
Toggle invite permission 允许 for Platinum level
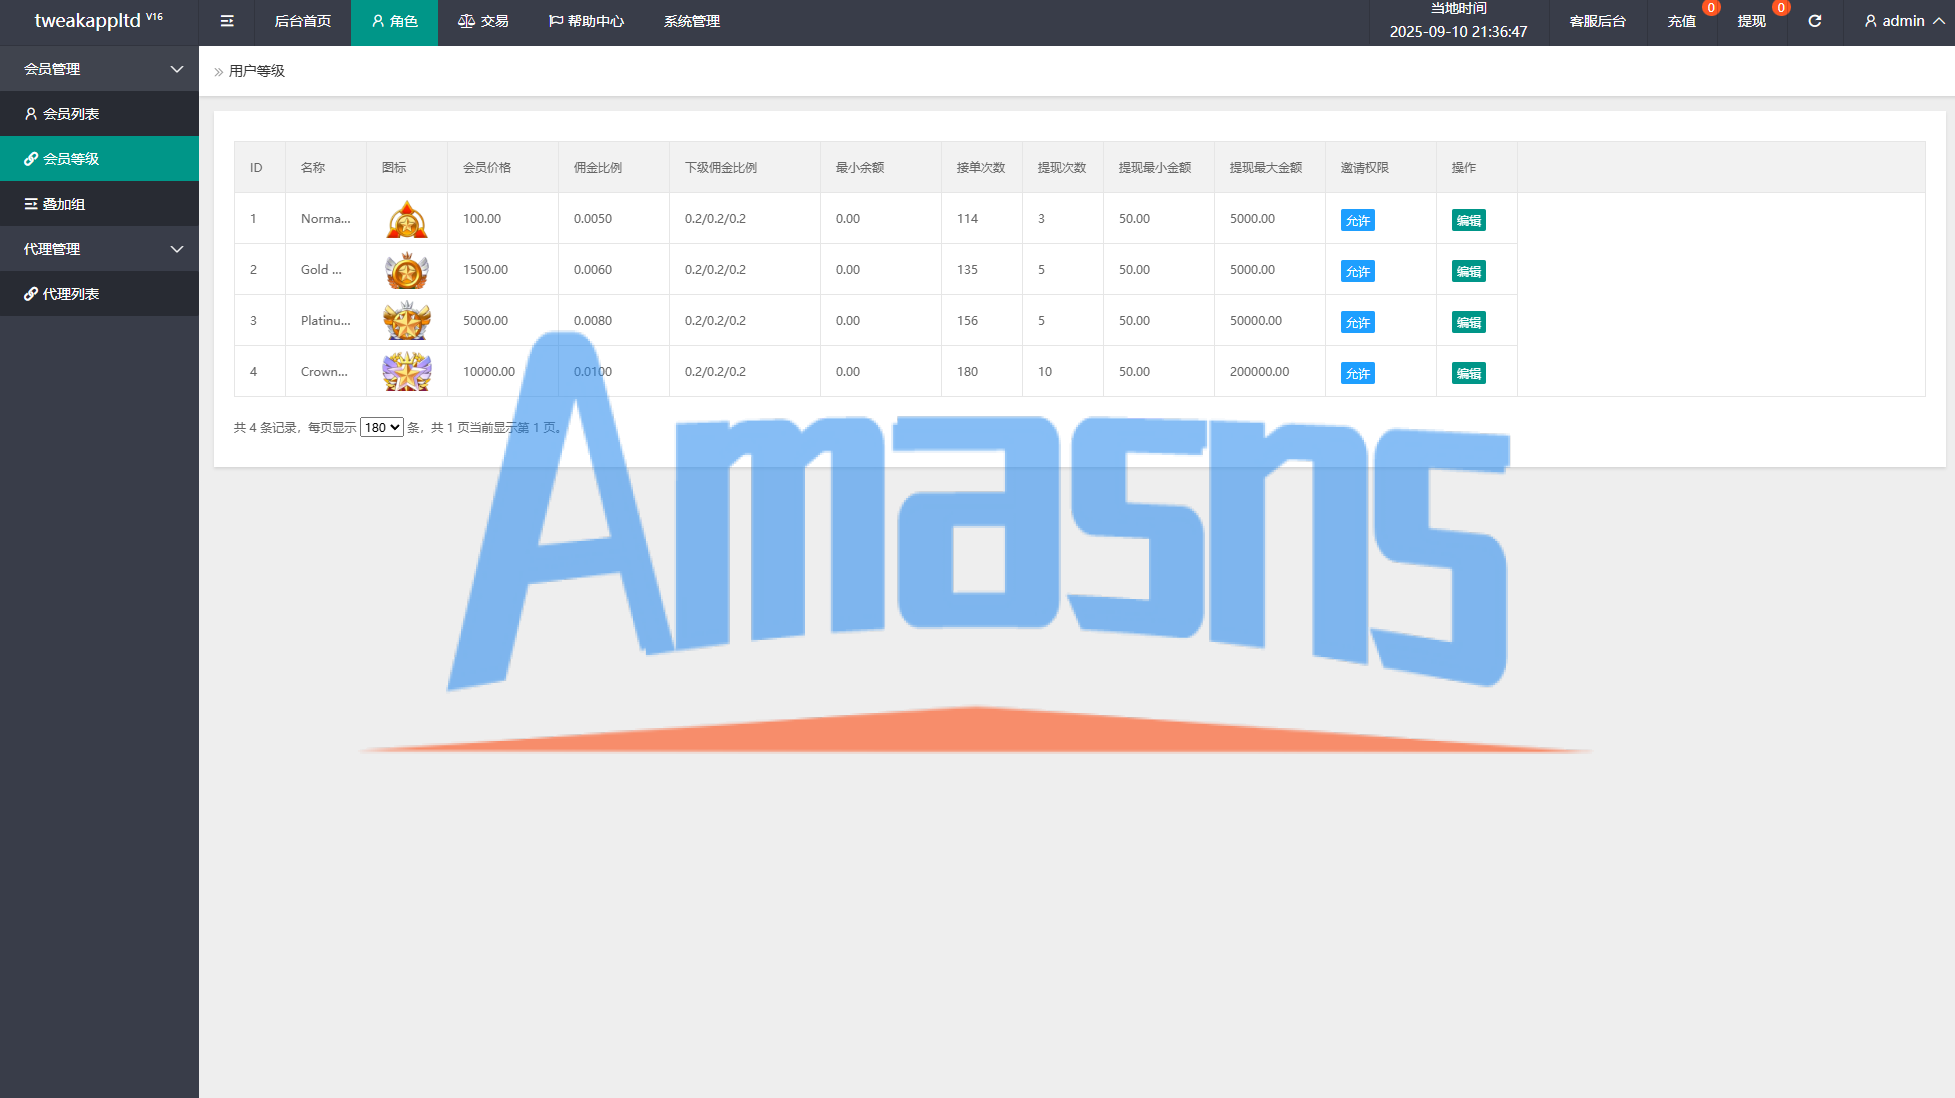pyautogui.click(x=1357, y=322)
